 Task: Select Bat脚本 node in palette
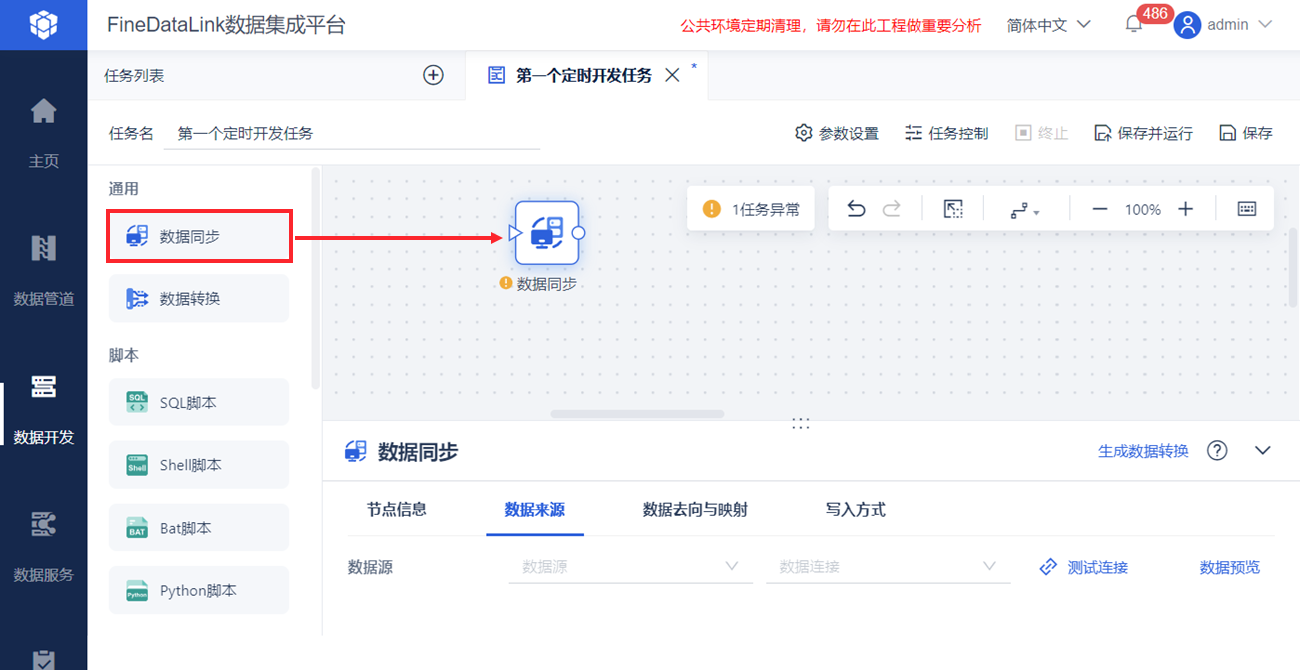click(199, 528)
